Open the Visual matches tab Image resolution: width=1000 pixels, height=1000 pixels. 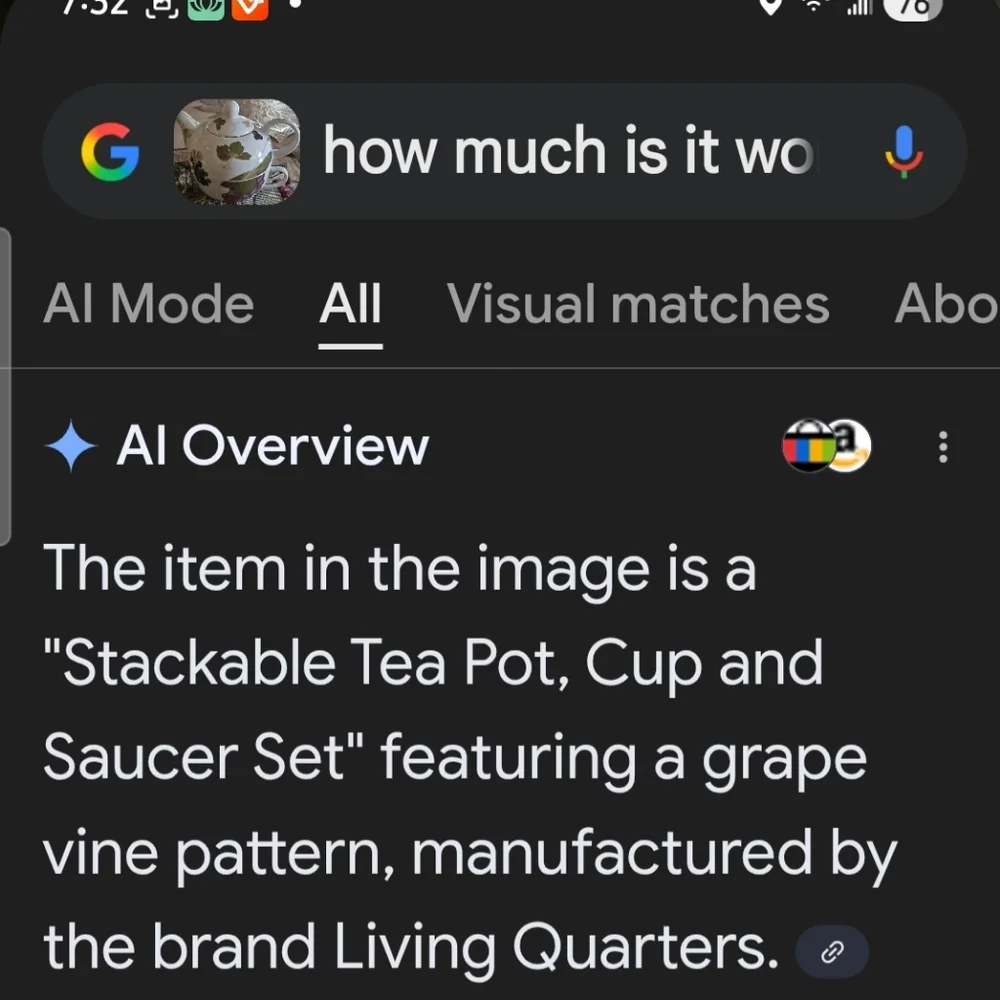tap(638, 304)
